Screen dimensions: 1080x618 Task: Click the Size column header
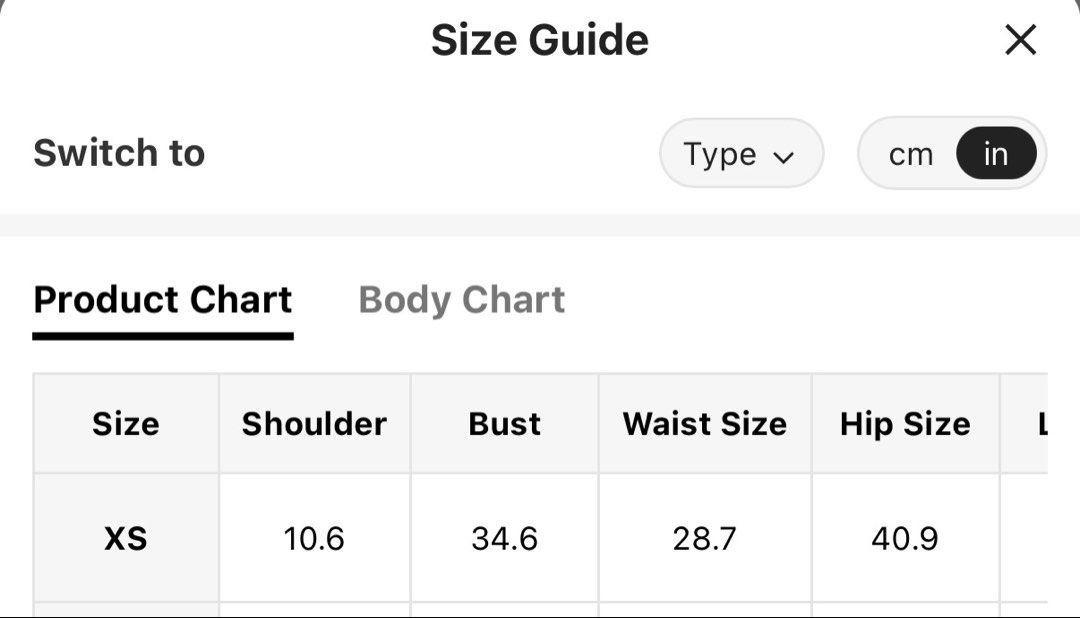click(126, 424)
